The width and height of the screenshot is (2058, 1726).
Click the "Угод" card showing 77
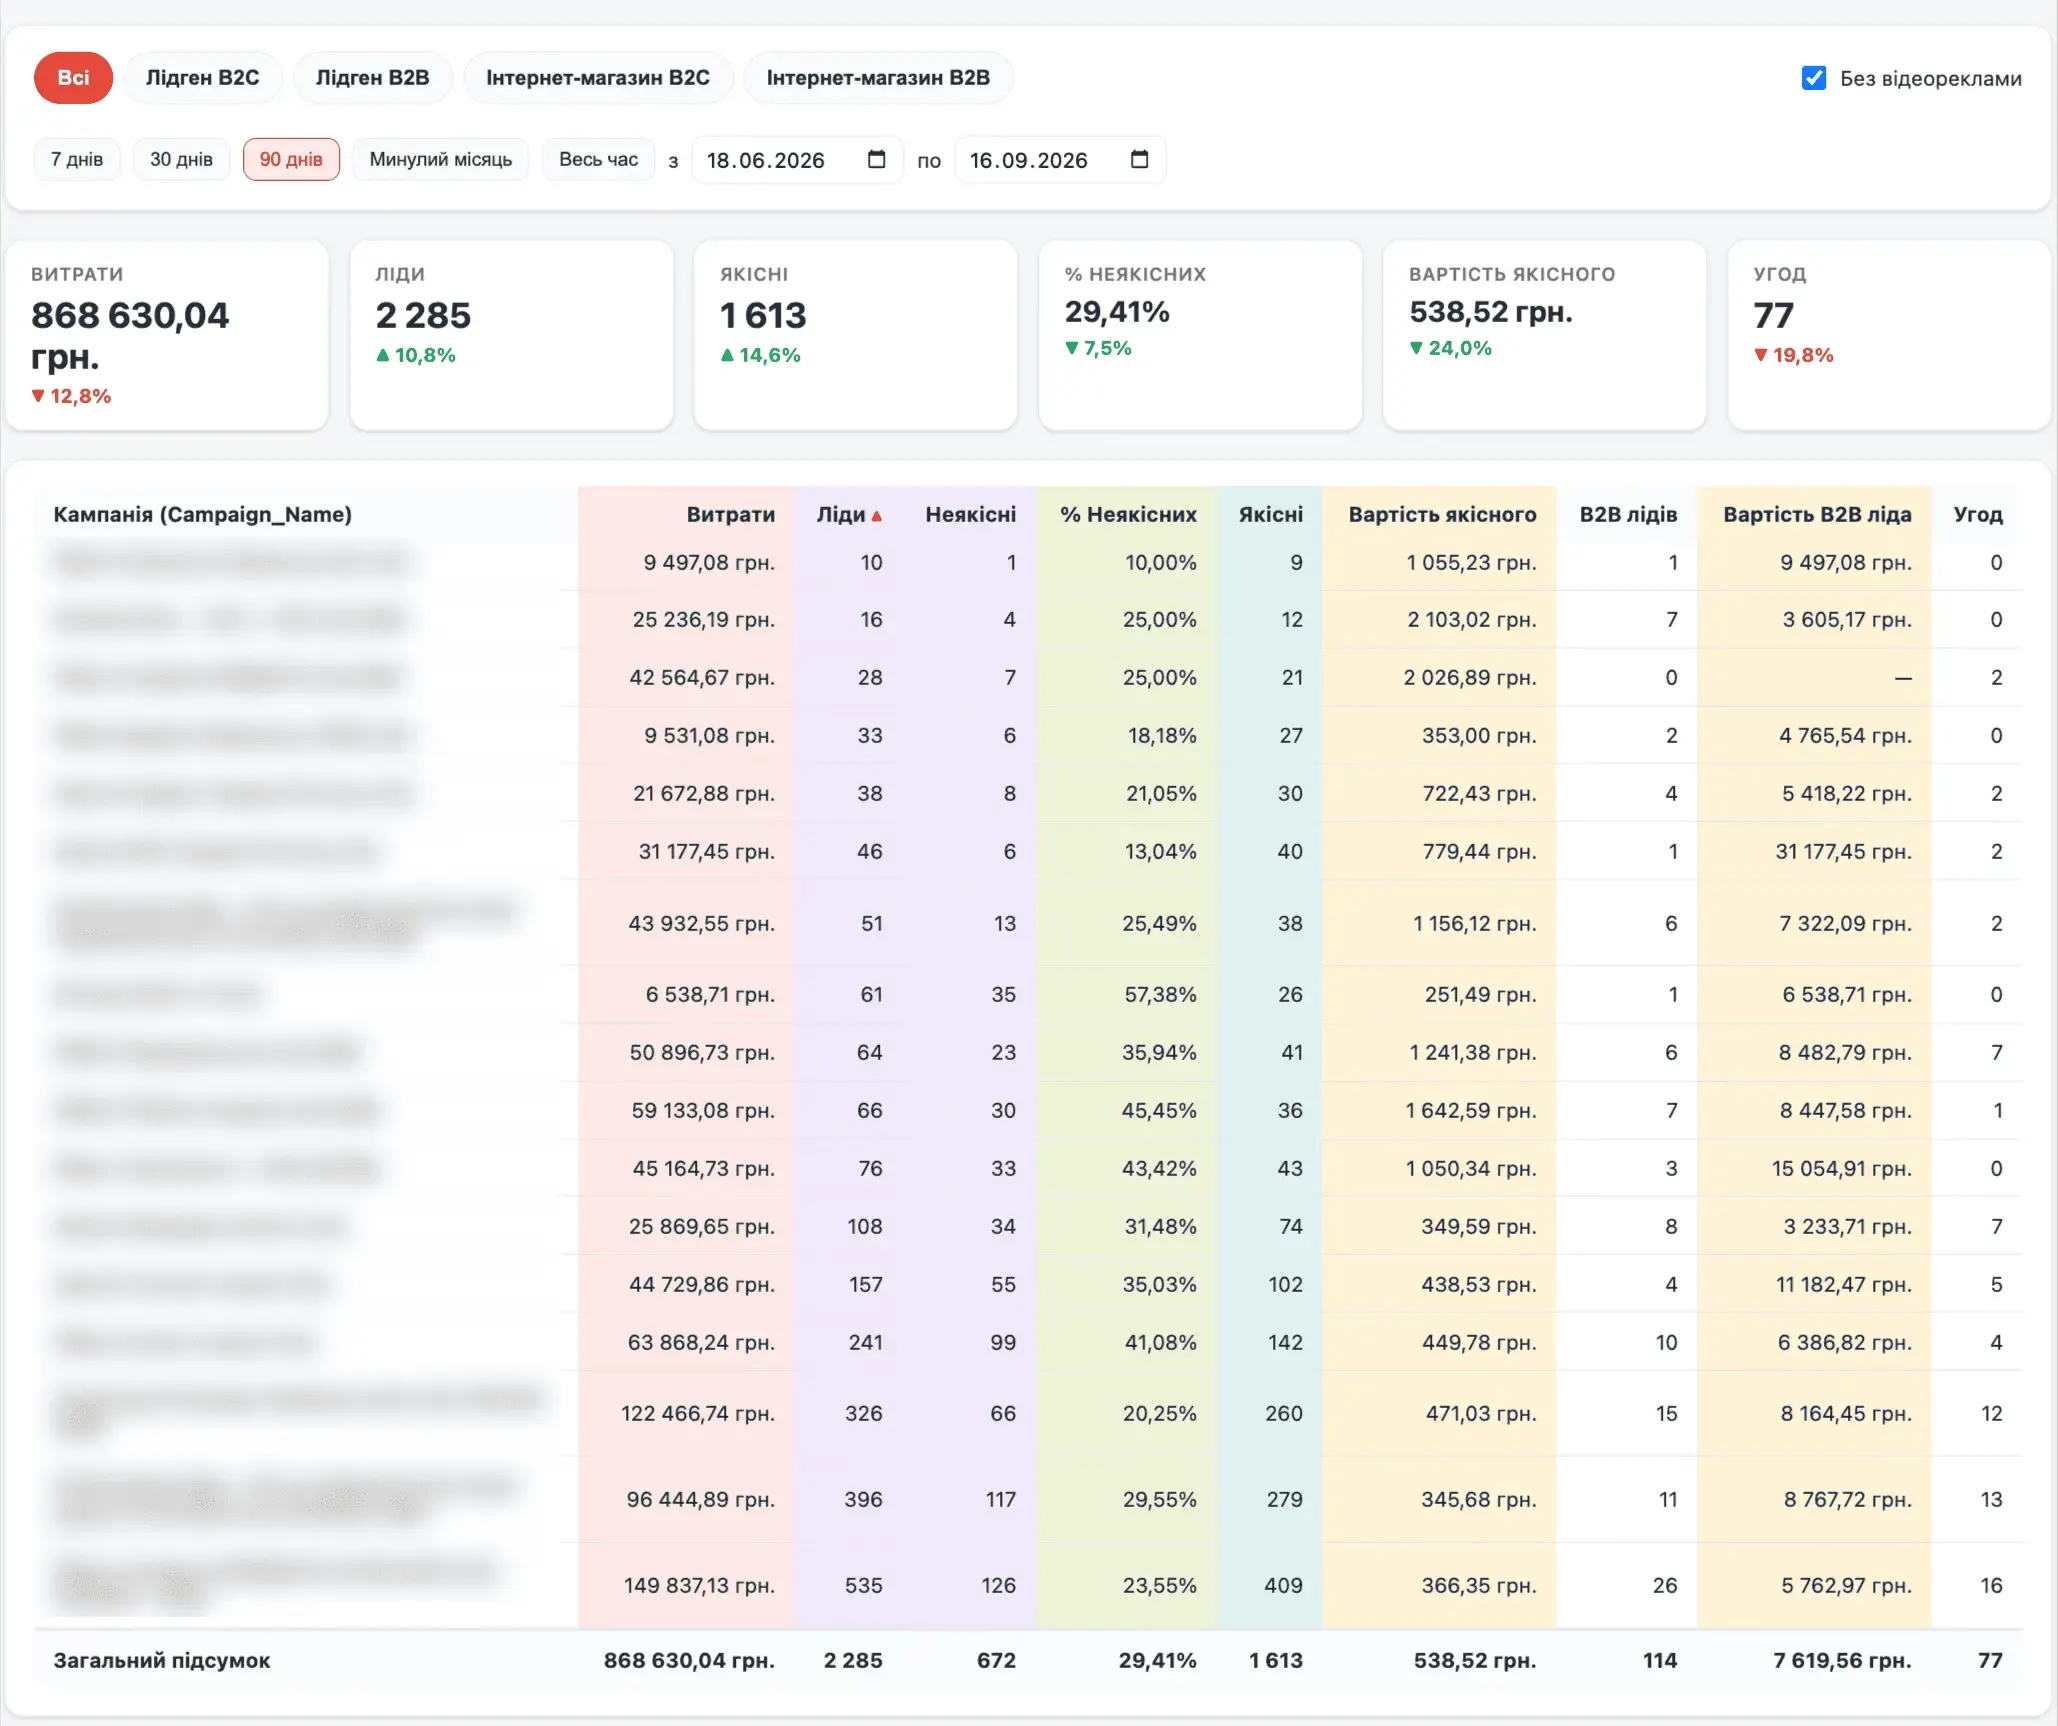[1889, 335]
